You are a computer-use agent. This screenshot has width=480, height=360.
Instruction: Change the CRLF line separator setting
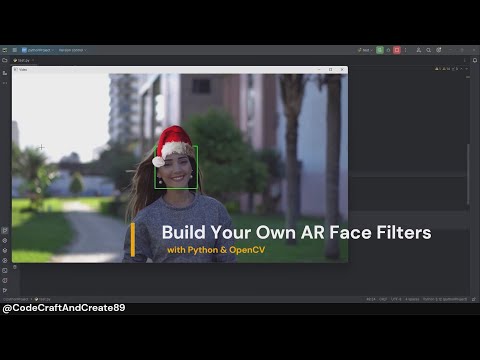383,299
